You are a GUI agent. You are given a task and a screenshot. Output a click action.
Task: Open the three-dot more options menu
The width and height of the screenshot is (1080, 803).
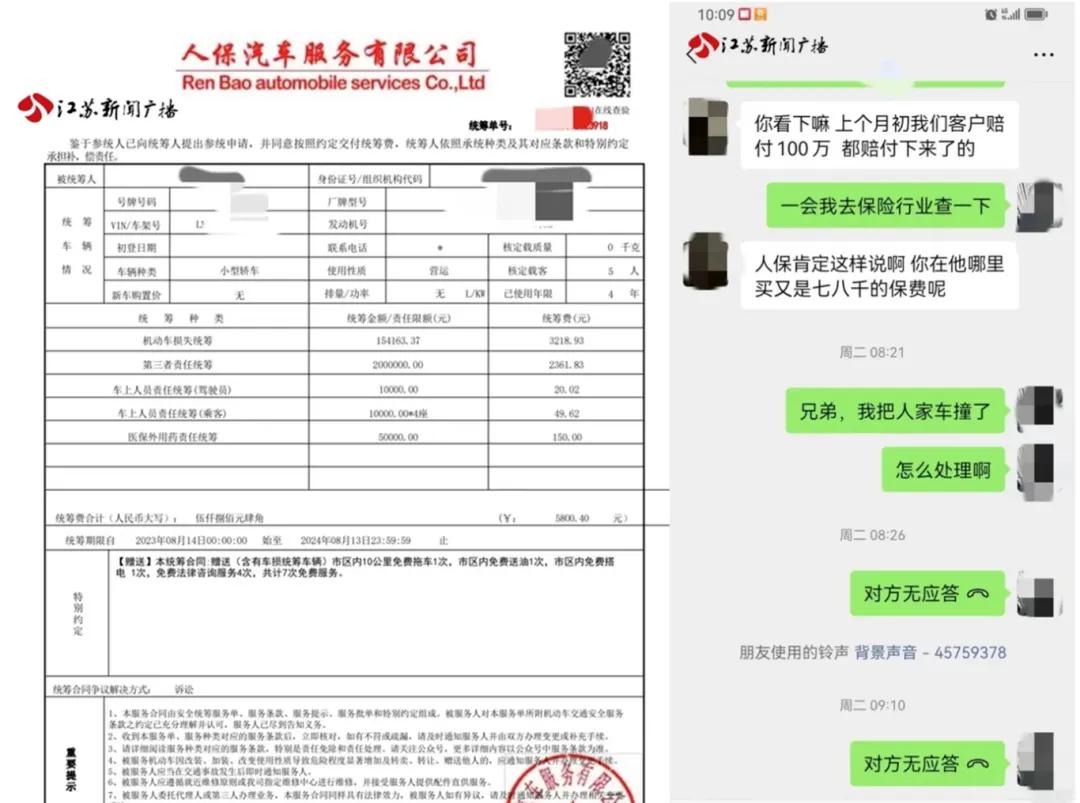pos(1043,54)
